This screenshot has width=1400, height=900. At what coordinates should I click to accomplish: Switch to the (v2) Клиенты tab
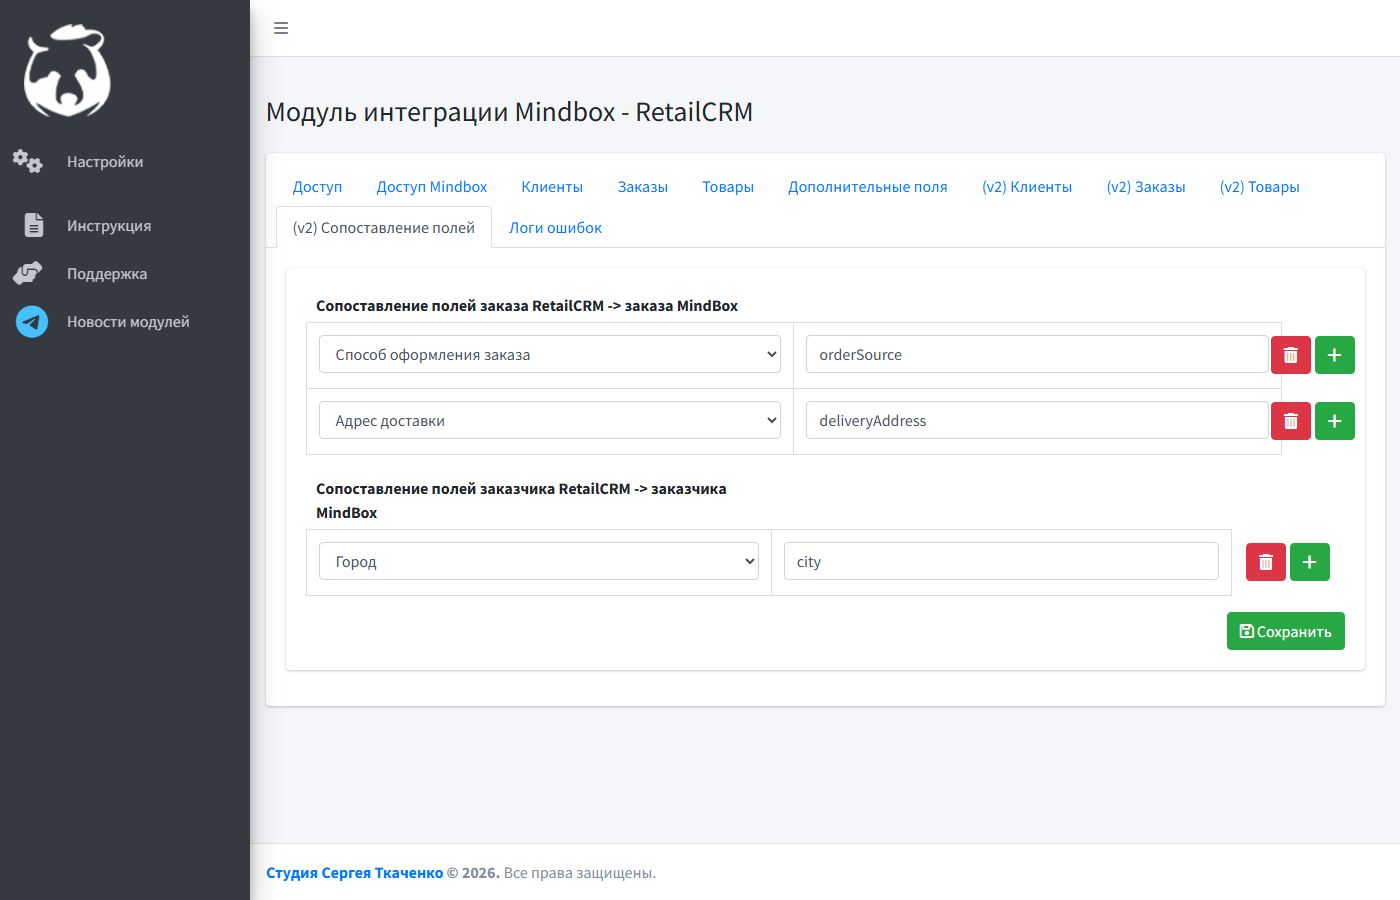(x=1027, y=187)
